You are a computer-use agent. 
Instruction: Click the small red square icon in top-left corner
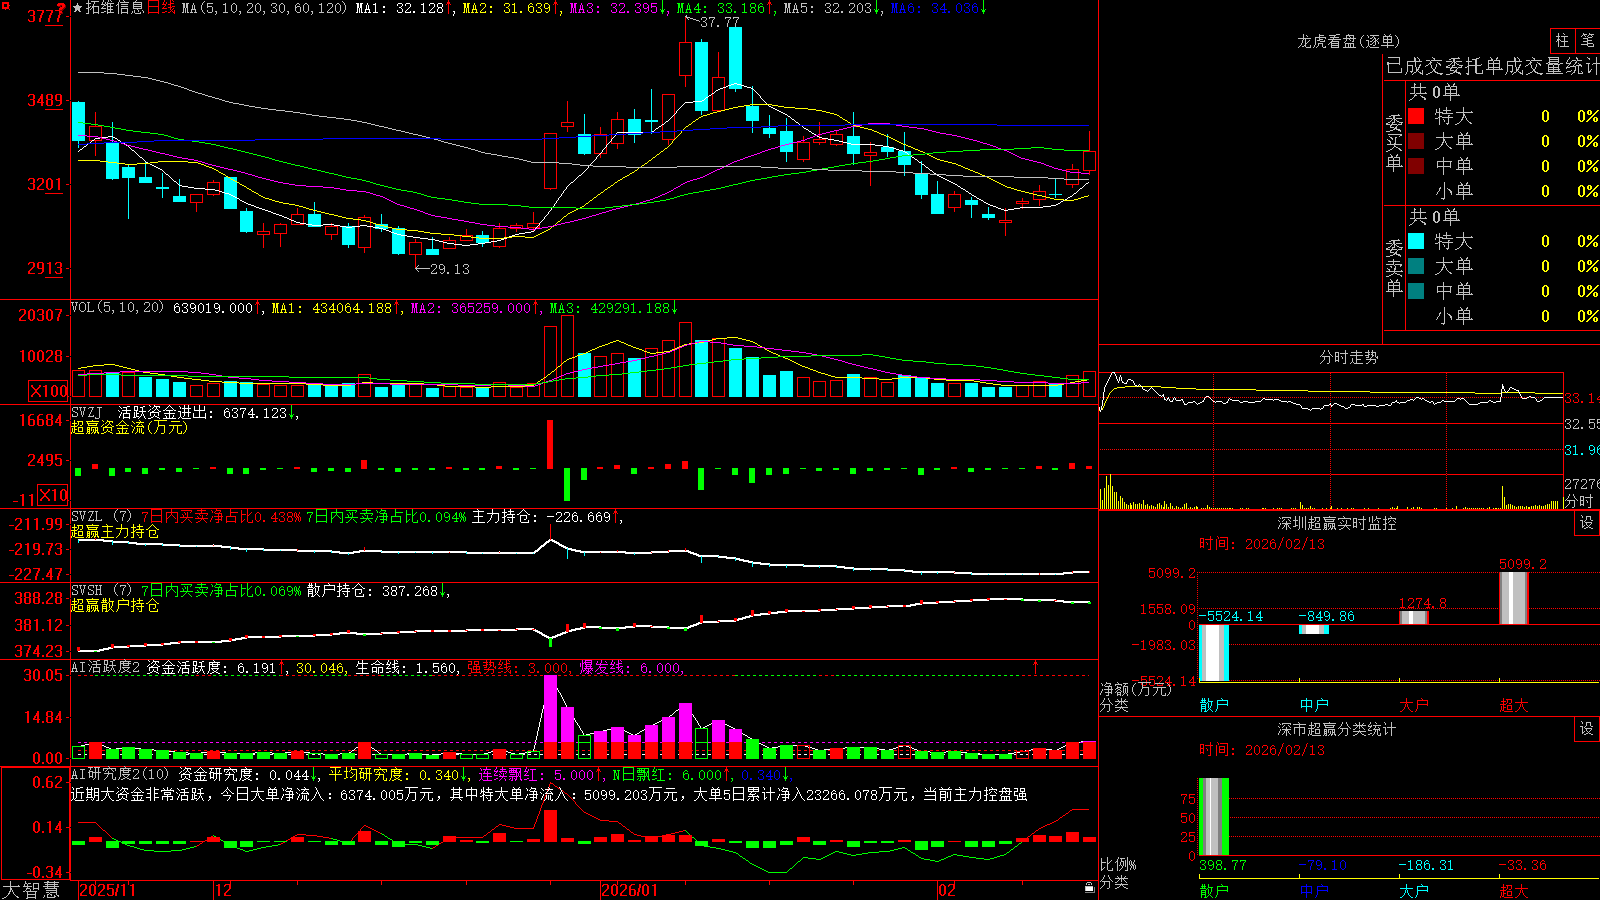[x=5, y=6]
